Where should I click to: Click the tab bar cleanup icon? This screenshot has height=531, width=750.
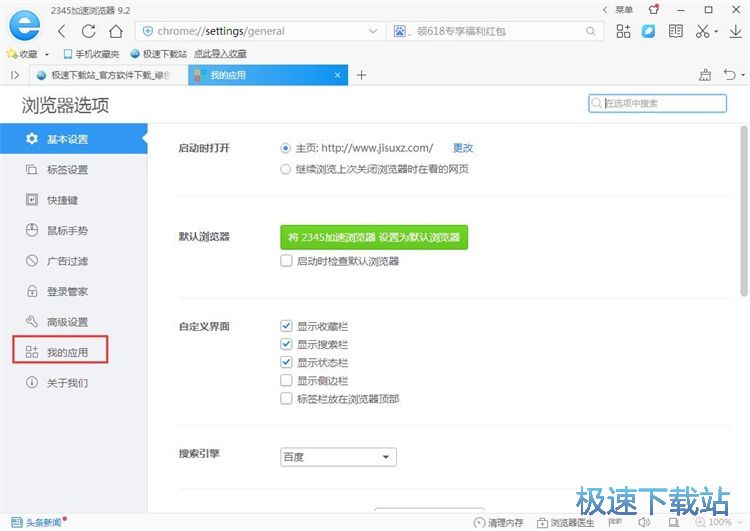(x=705, y=75)
